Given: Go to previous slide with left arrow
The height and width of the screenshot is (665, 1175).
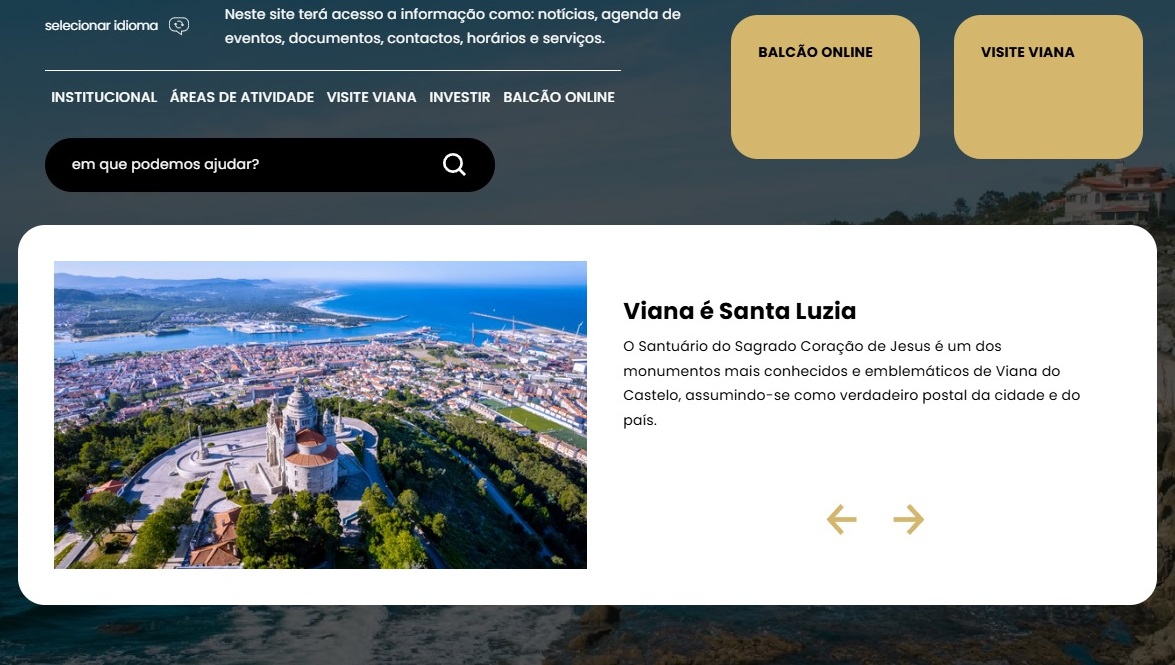Looking at the screenshot, I should tap(841, 520).
